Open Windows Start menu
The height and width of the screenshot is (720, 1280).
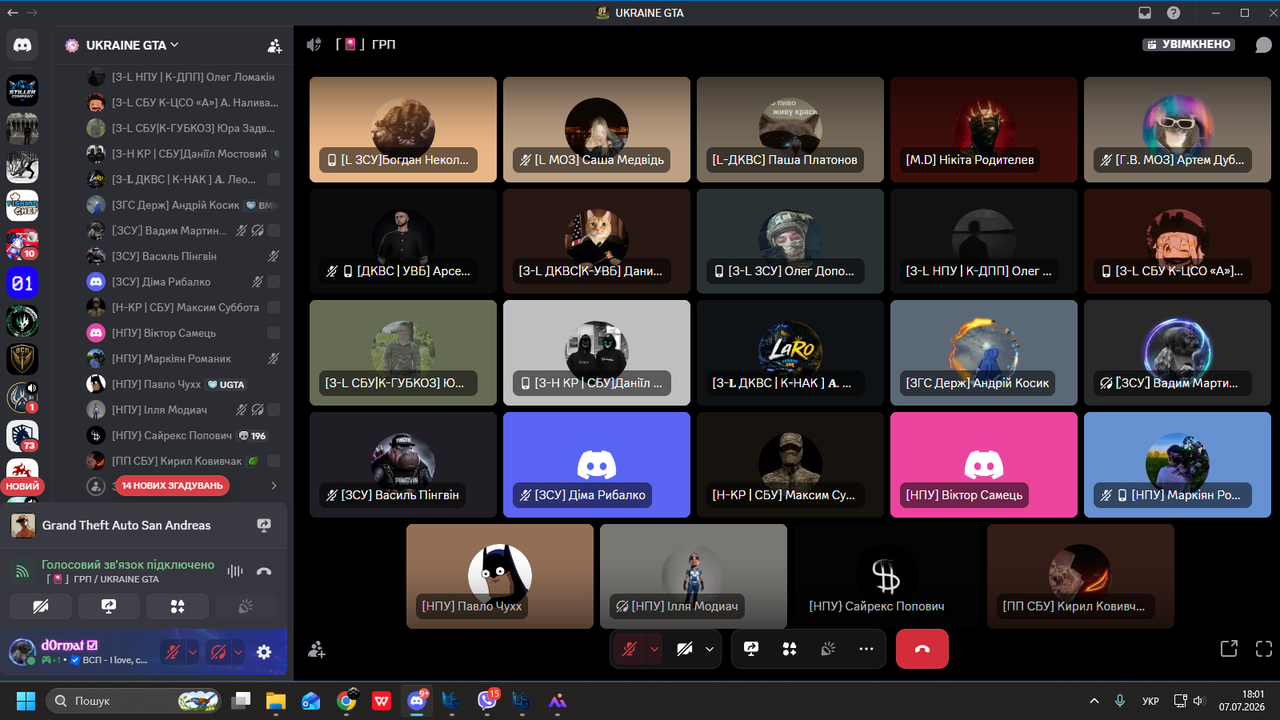(x=25, y=701)
